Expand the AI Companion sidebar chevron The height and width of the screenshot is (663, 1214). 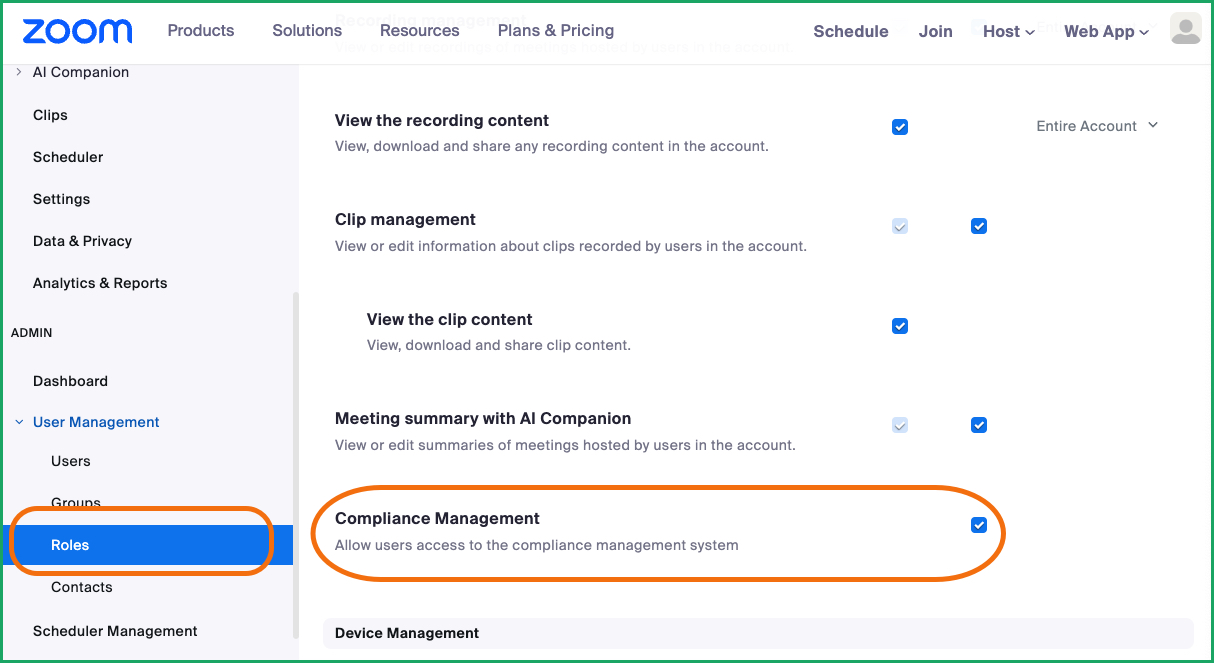(19, 72)
